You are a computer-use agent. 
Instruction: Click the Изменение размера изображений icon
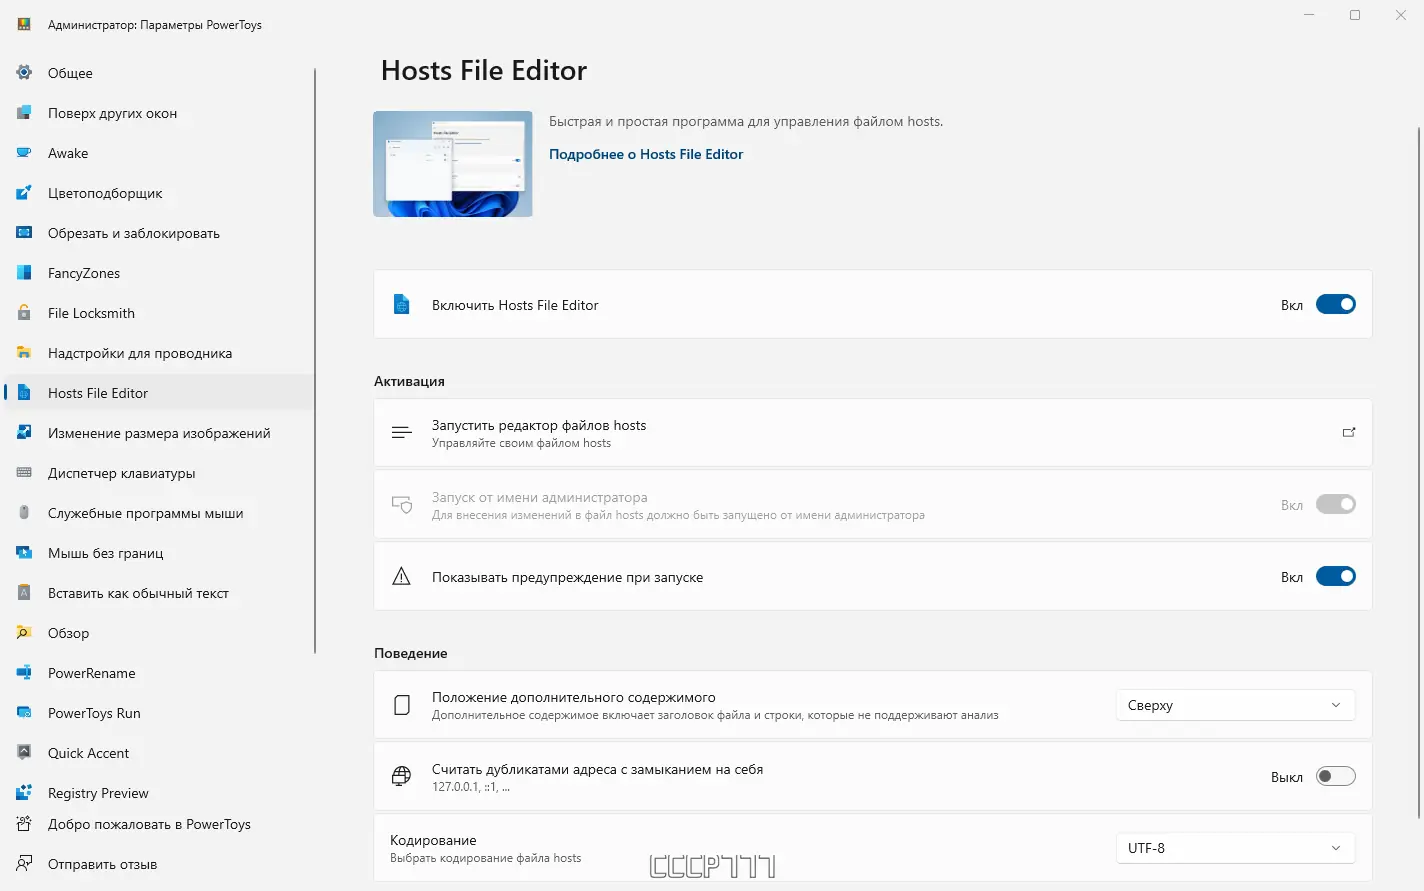[x=24, y=432]
